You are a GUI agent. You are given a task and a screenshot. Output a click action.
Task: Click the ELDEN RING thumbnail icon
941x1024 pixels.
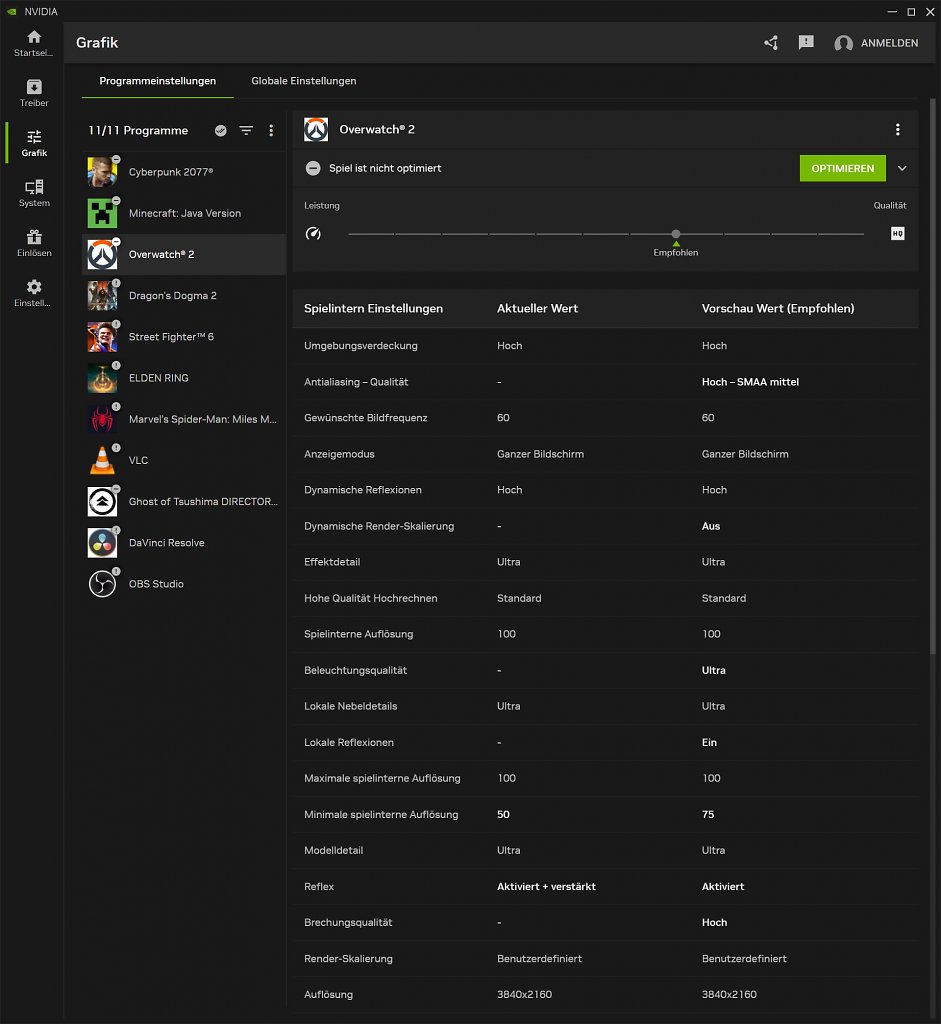[103, 377]
